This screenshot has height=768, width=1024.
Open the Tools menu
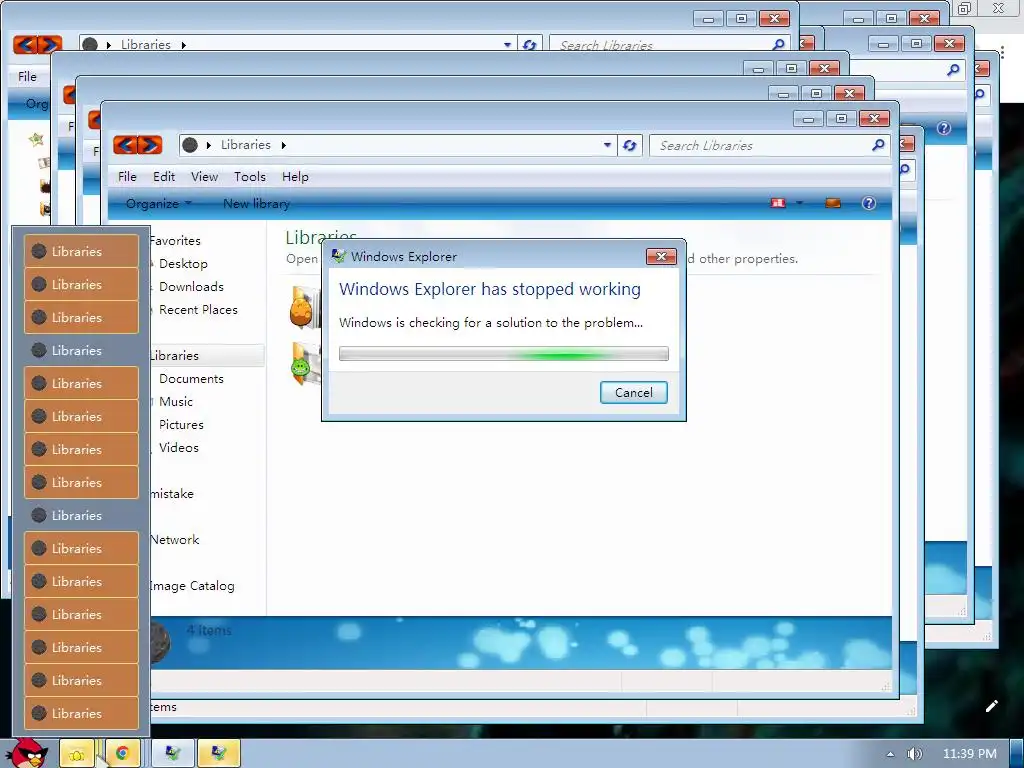[x=250, y=176]
